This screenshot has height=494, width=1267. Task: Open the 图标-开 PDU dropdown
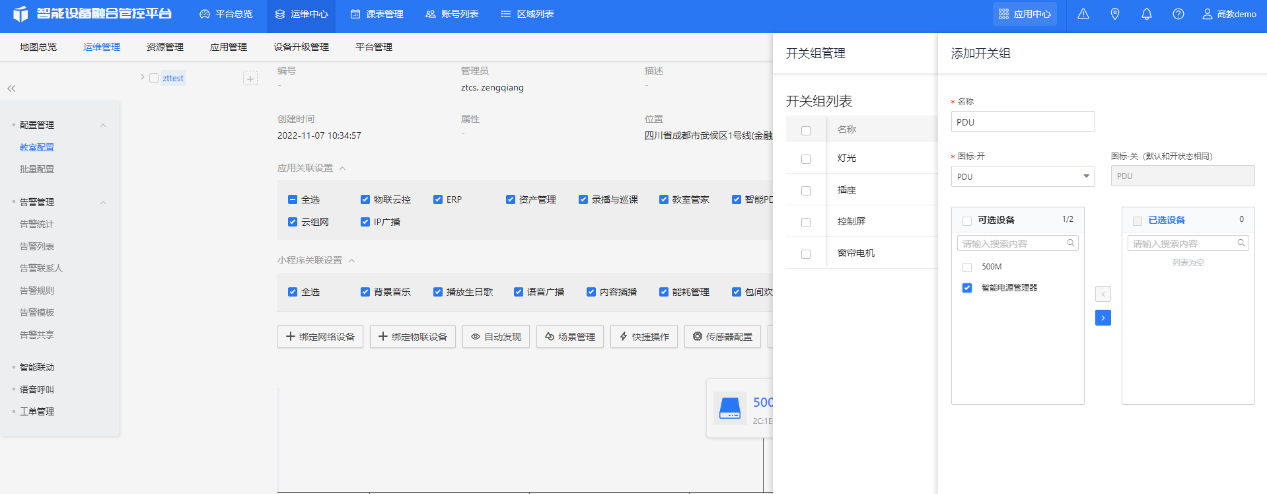tap(1022, 176)
